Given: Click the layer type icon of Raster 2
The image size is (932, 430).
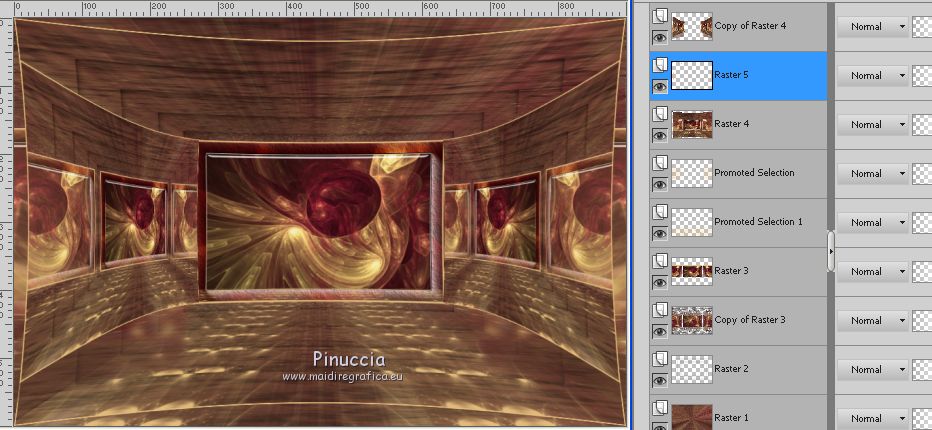Looking at the screenshot, I should [x=659, y=359].
